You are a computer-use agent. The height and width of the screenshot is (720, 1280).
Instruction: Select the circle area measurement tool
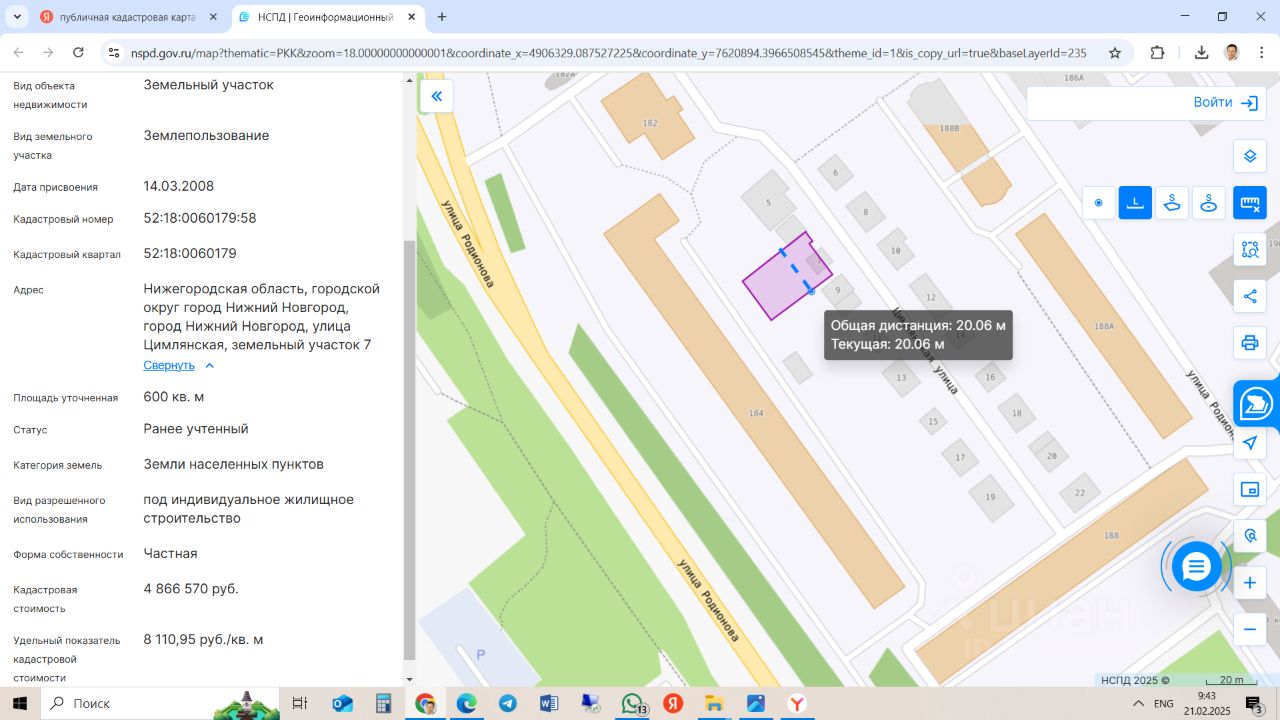[1209, 203]
